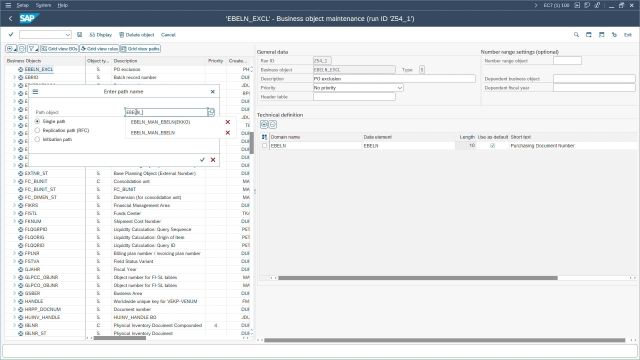Pick suggestion EBELN_MAN_EBELN without EKKO
The image size is (640, 360).
point(153,133)
